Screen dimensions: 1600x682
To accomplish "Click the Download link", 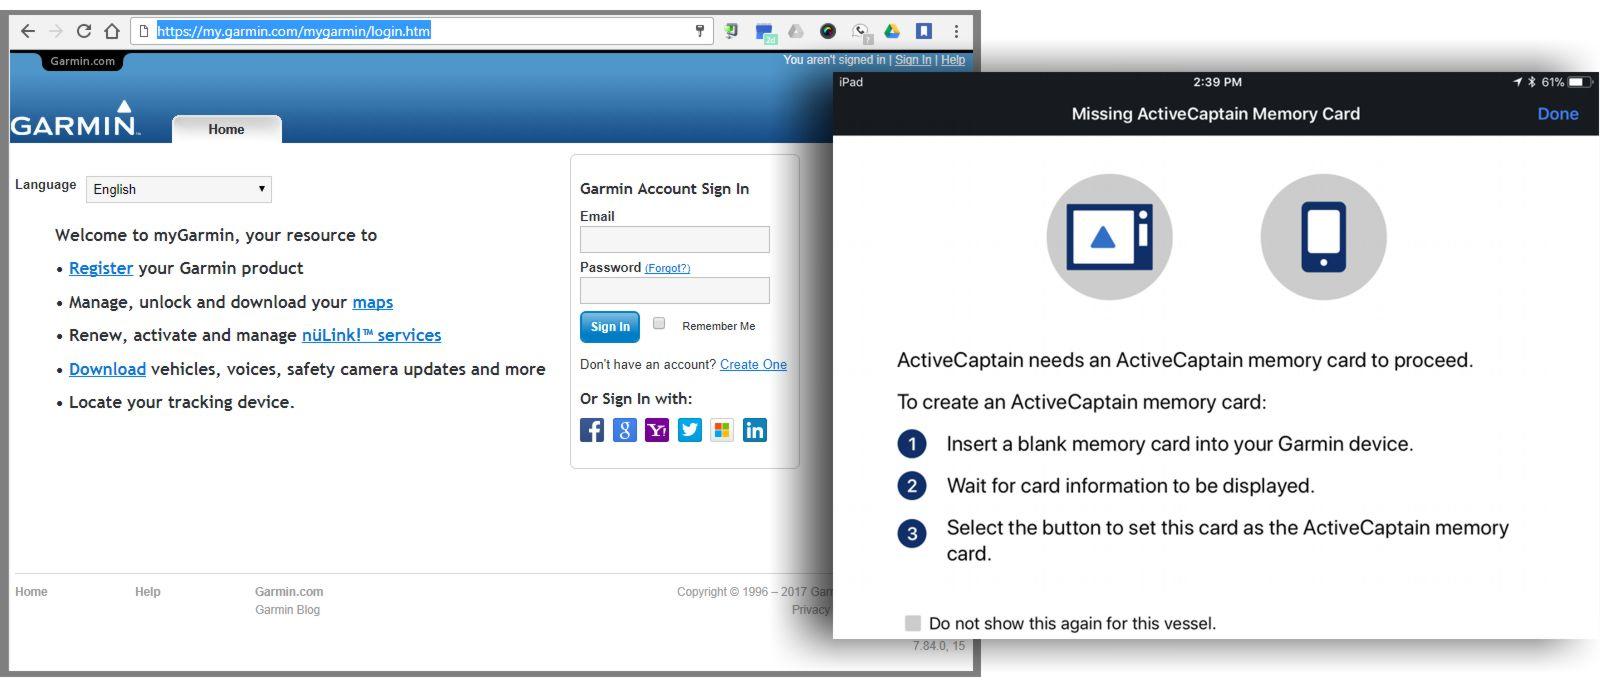I will [107, 369].
